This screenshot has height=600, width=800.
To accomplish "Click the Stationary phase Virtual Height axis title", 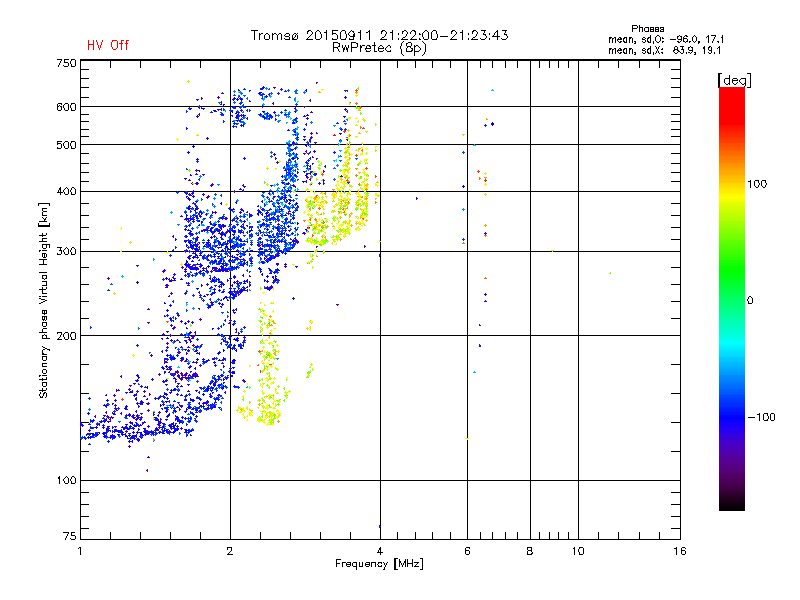I will tap(44, 301).
